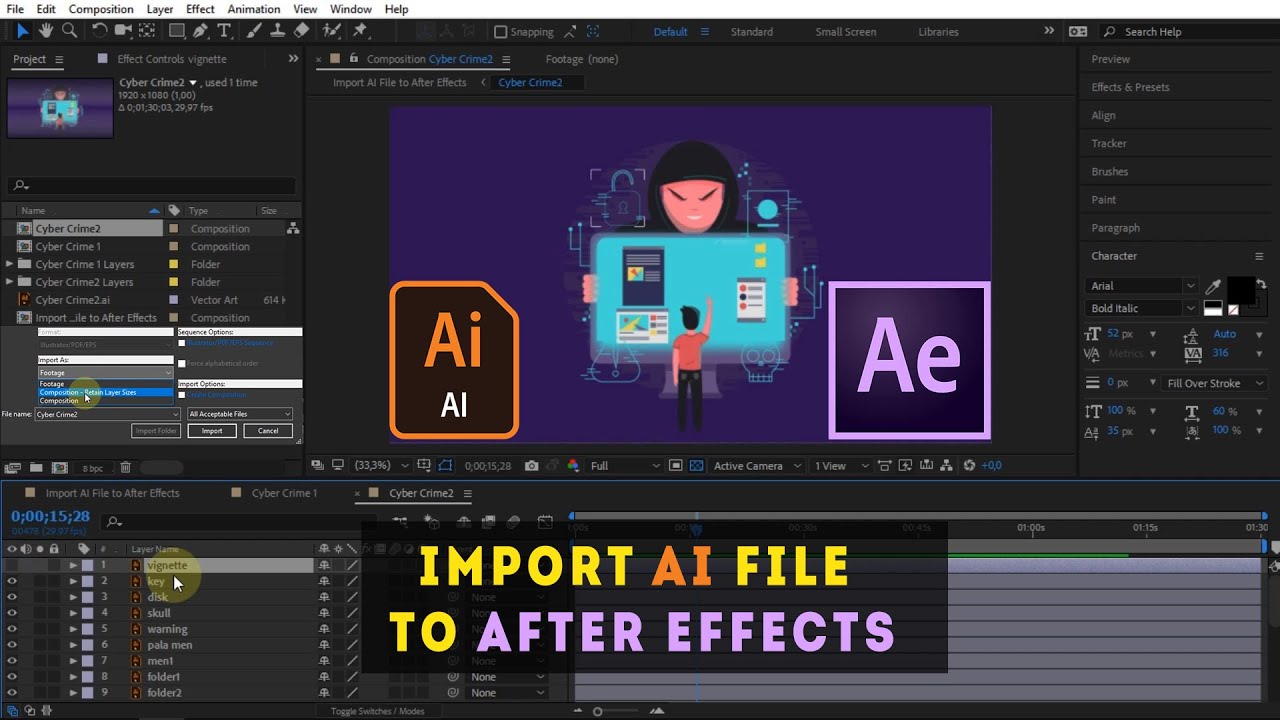This screenshot has width=1280, height=720.
Task: Open the Animation menu
Action: (254, 9)
